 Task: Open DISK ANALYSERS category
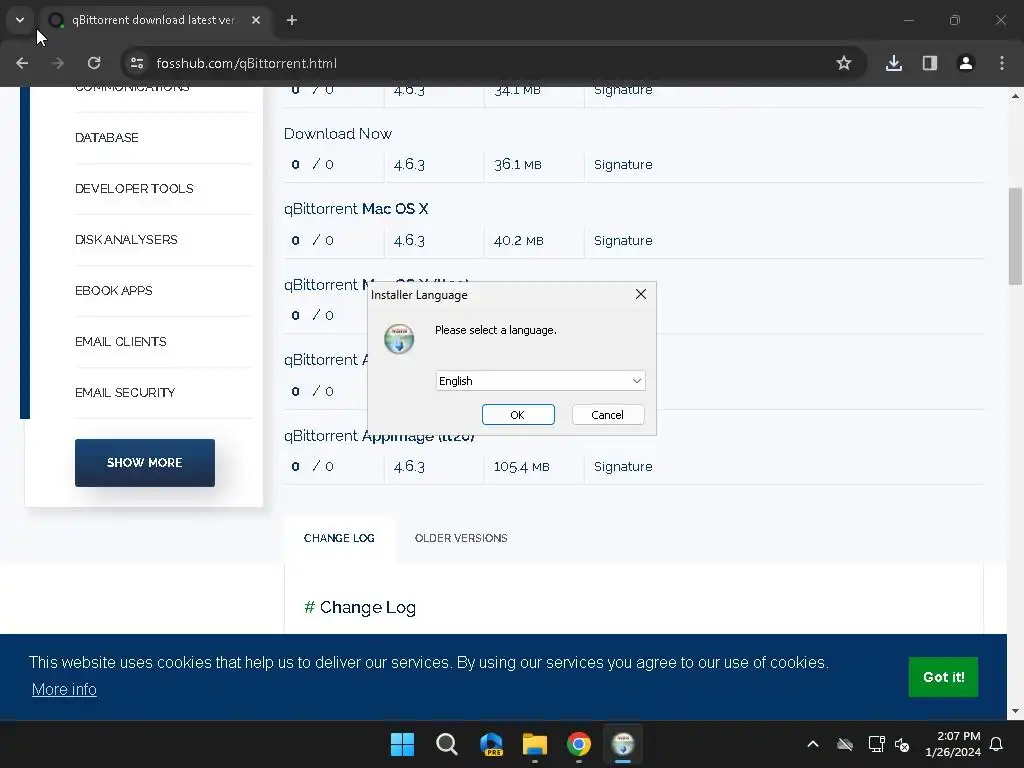click(x=126, y=240)
